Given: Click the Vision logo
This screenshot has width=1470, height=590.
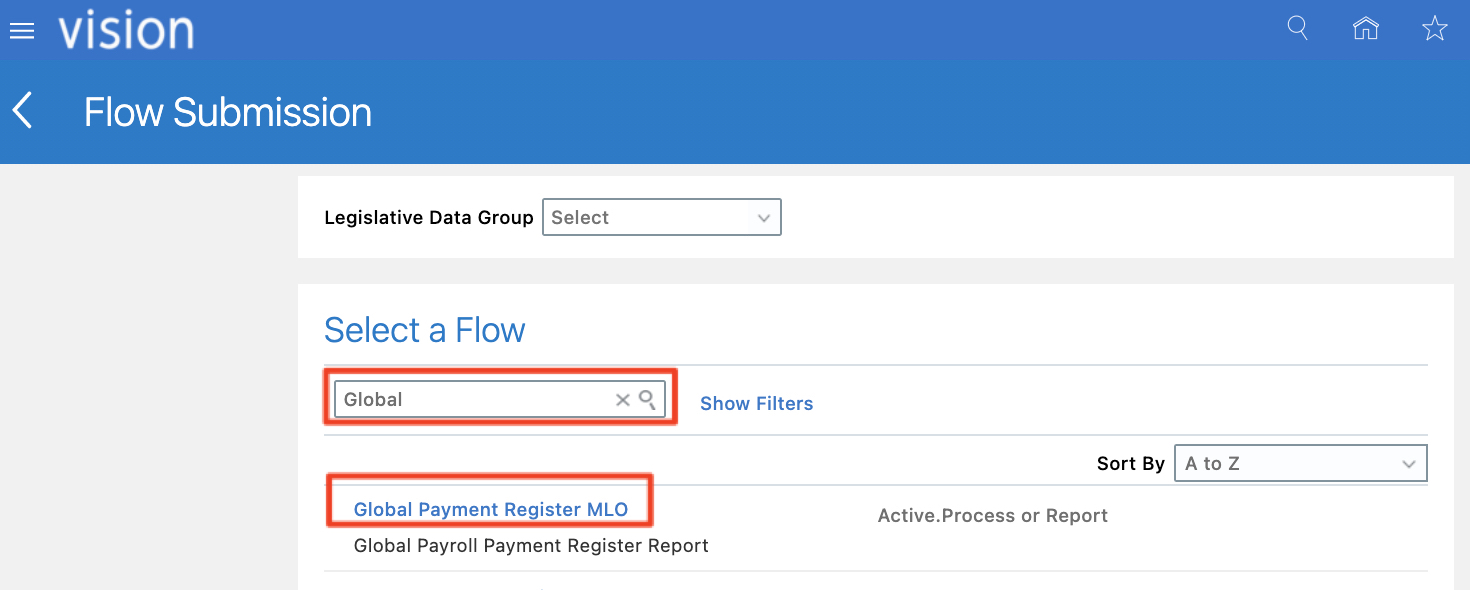Looking at the screenshot, I should click(x=126, y=31).
